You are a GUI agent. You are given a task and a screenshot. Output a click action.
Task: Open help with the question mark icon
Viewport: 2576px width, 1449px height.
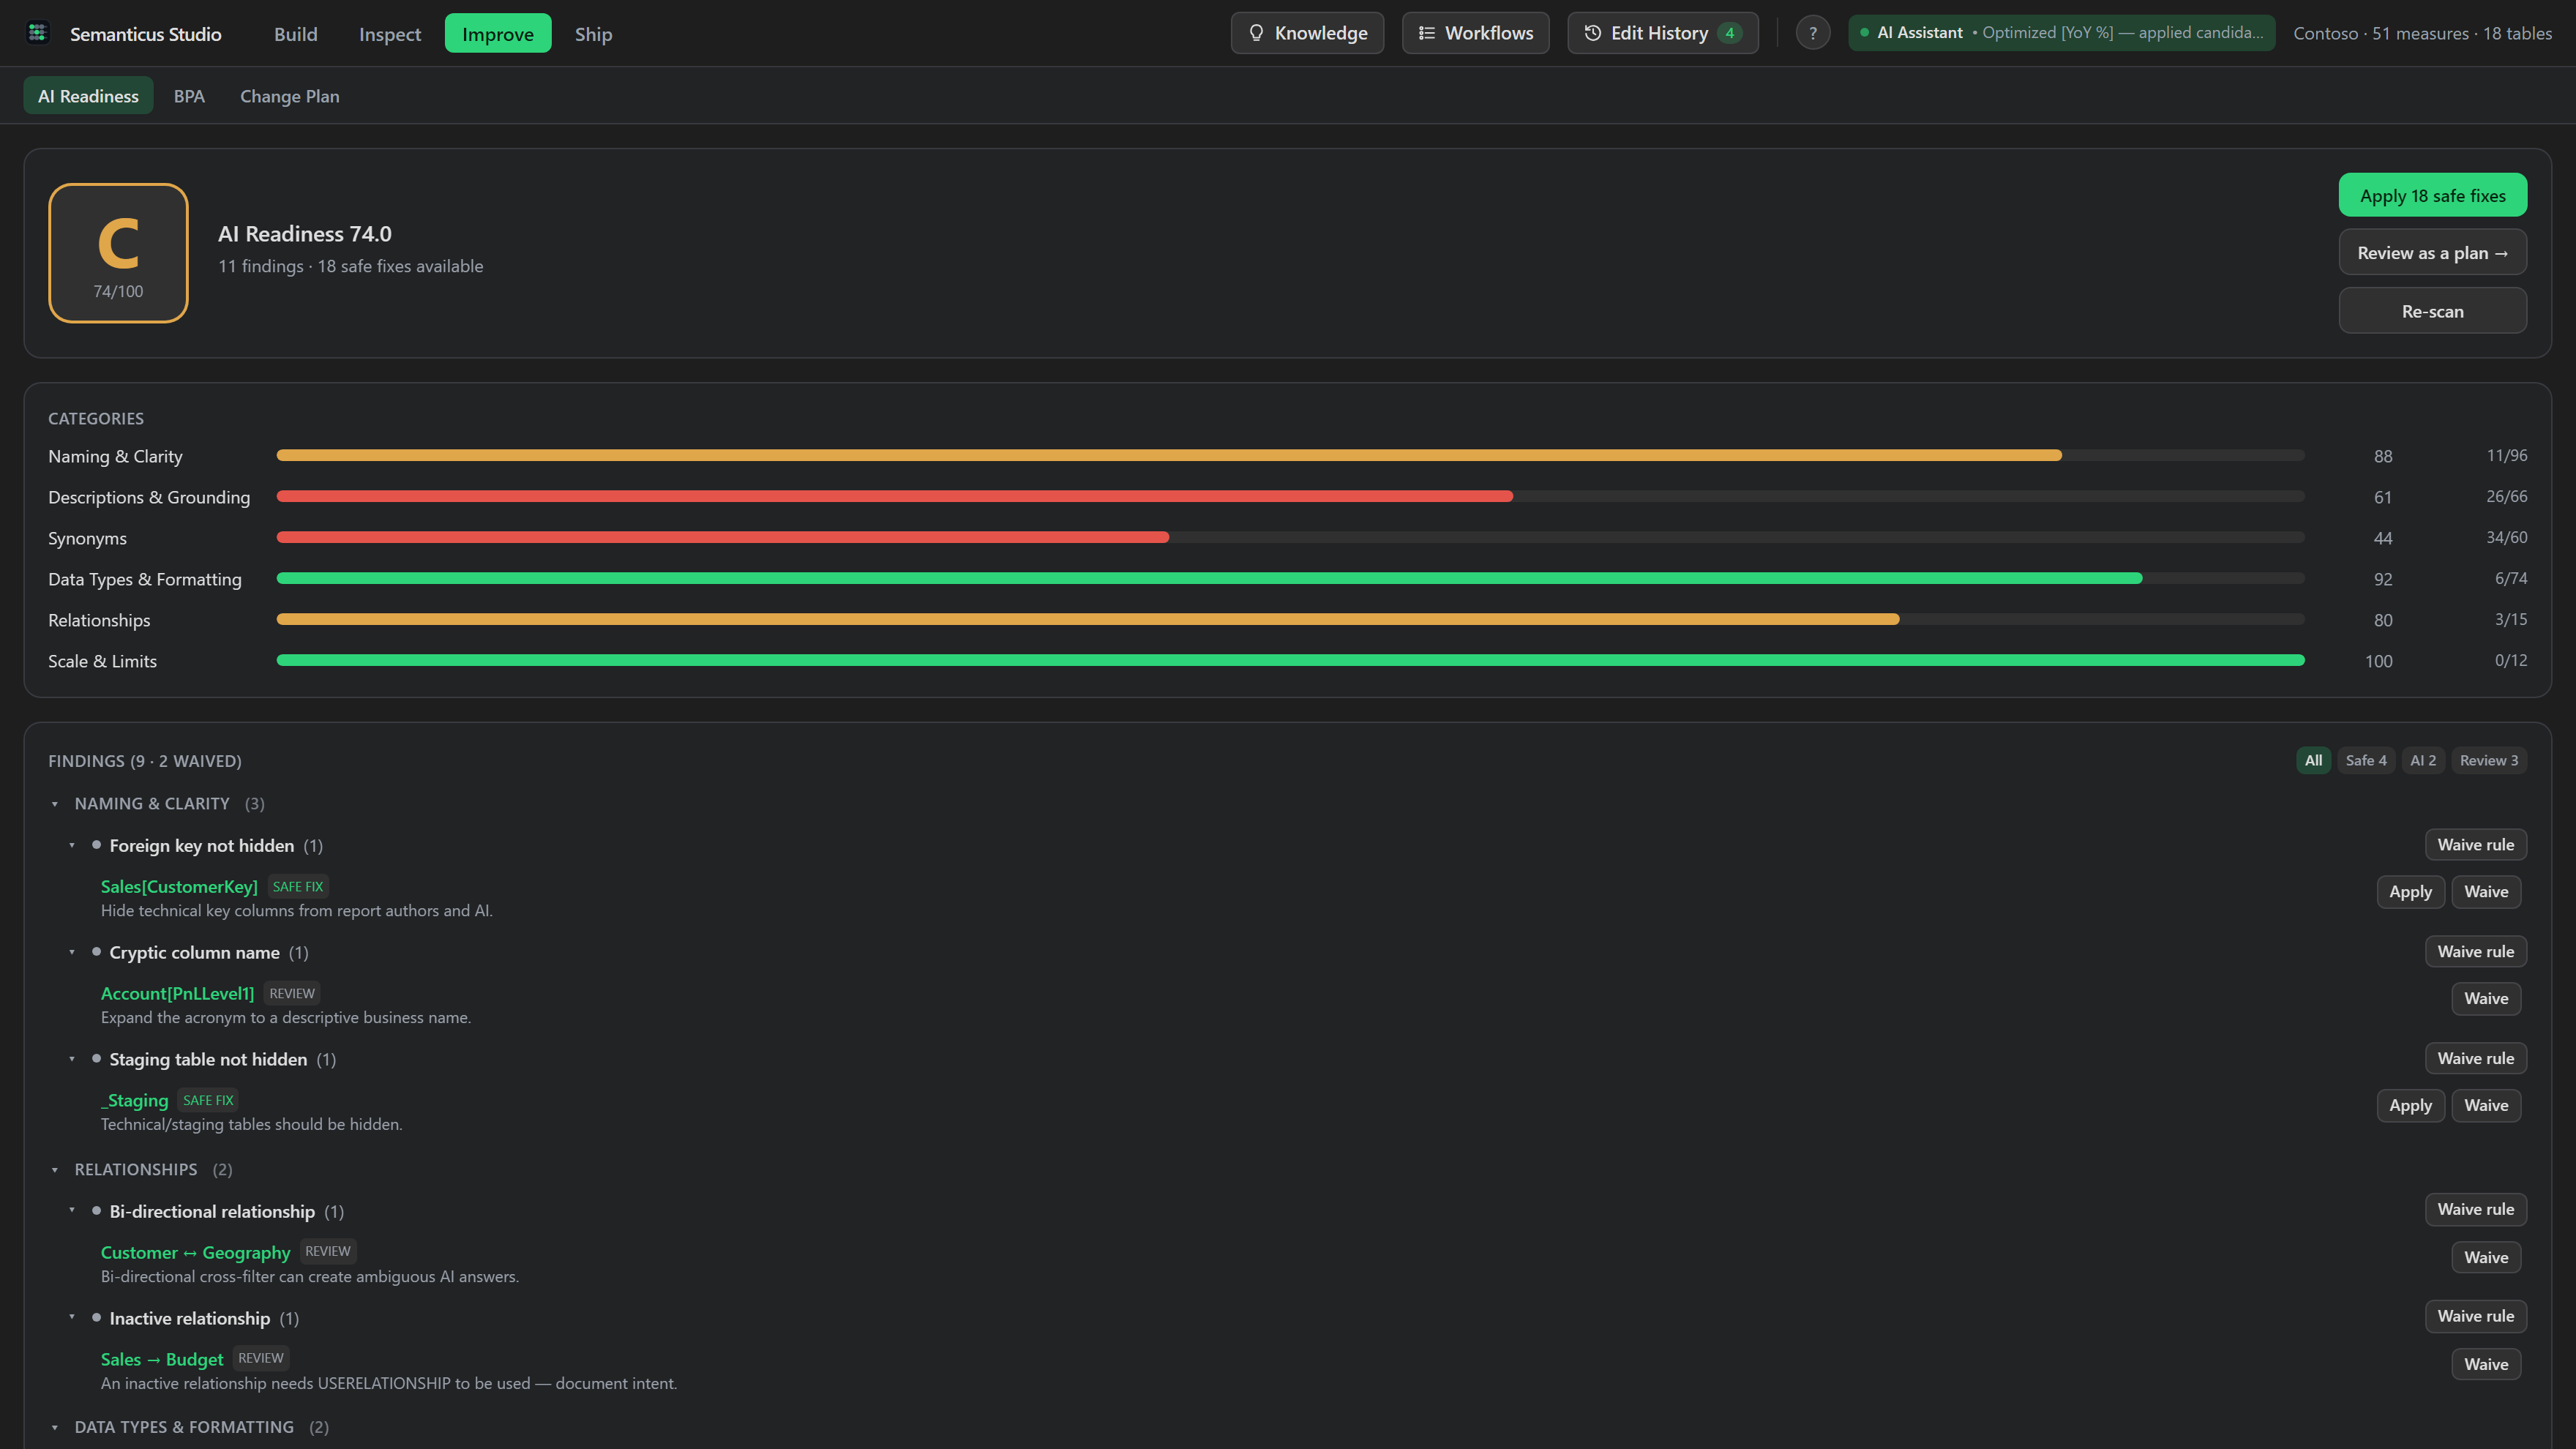tap(1813, 33)
